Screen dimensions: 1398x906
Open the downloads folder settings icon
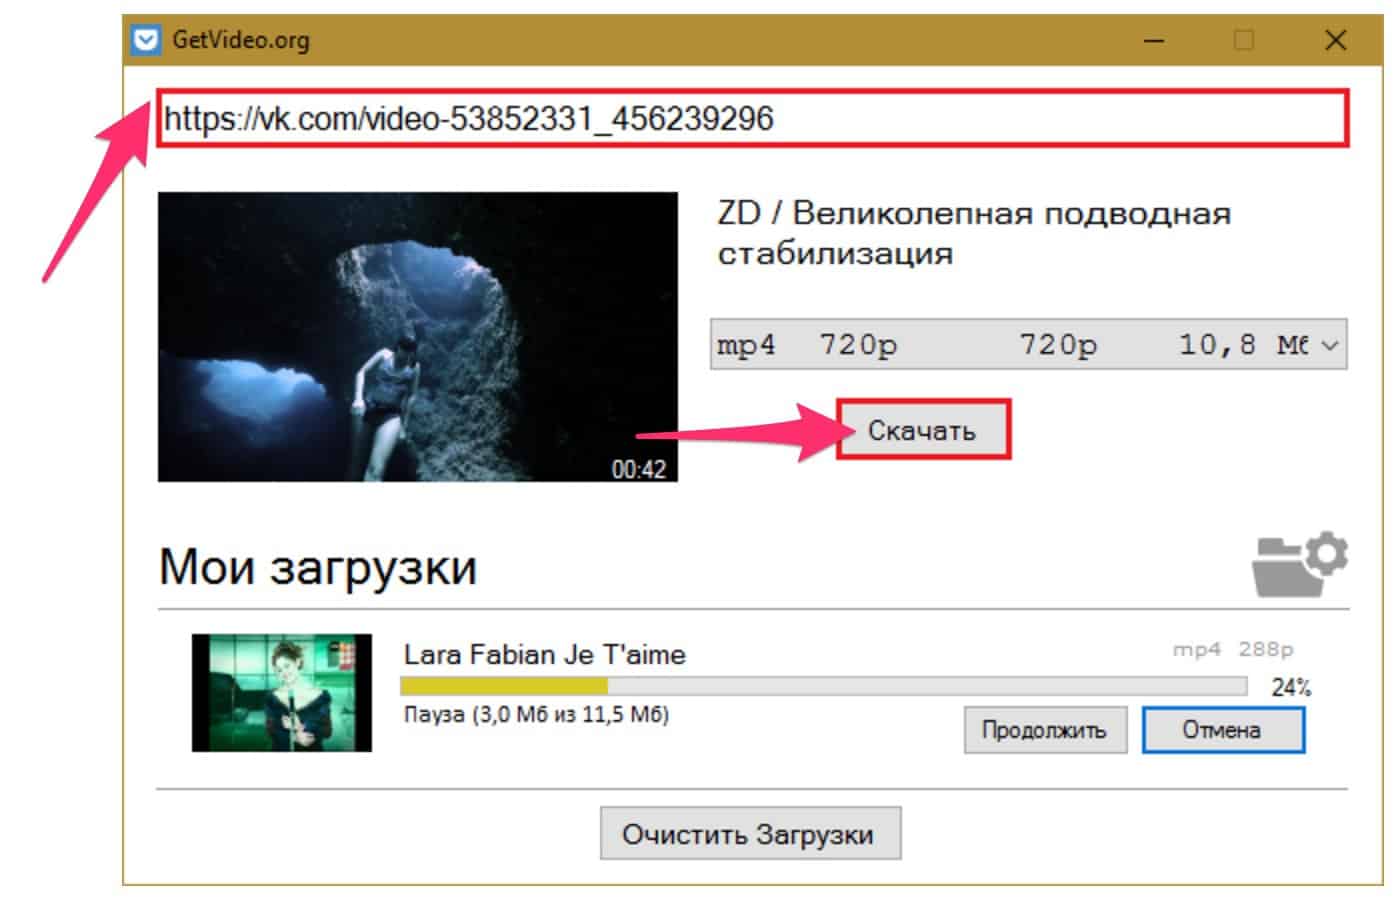[1300, 563]
